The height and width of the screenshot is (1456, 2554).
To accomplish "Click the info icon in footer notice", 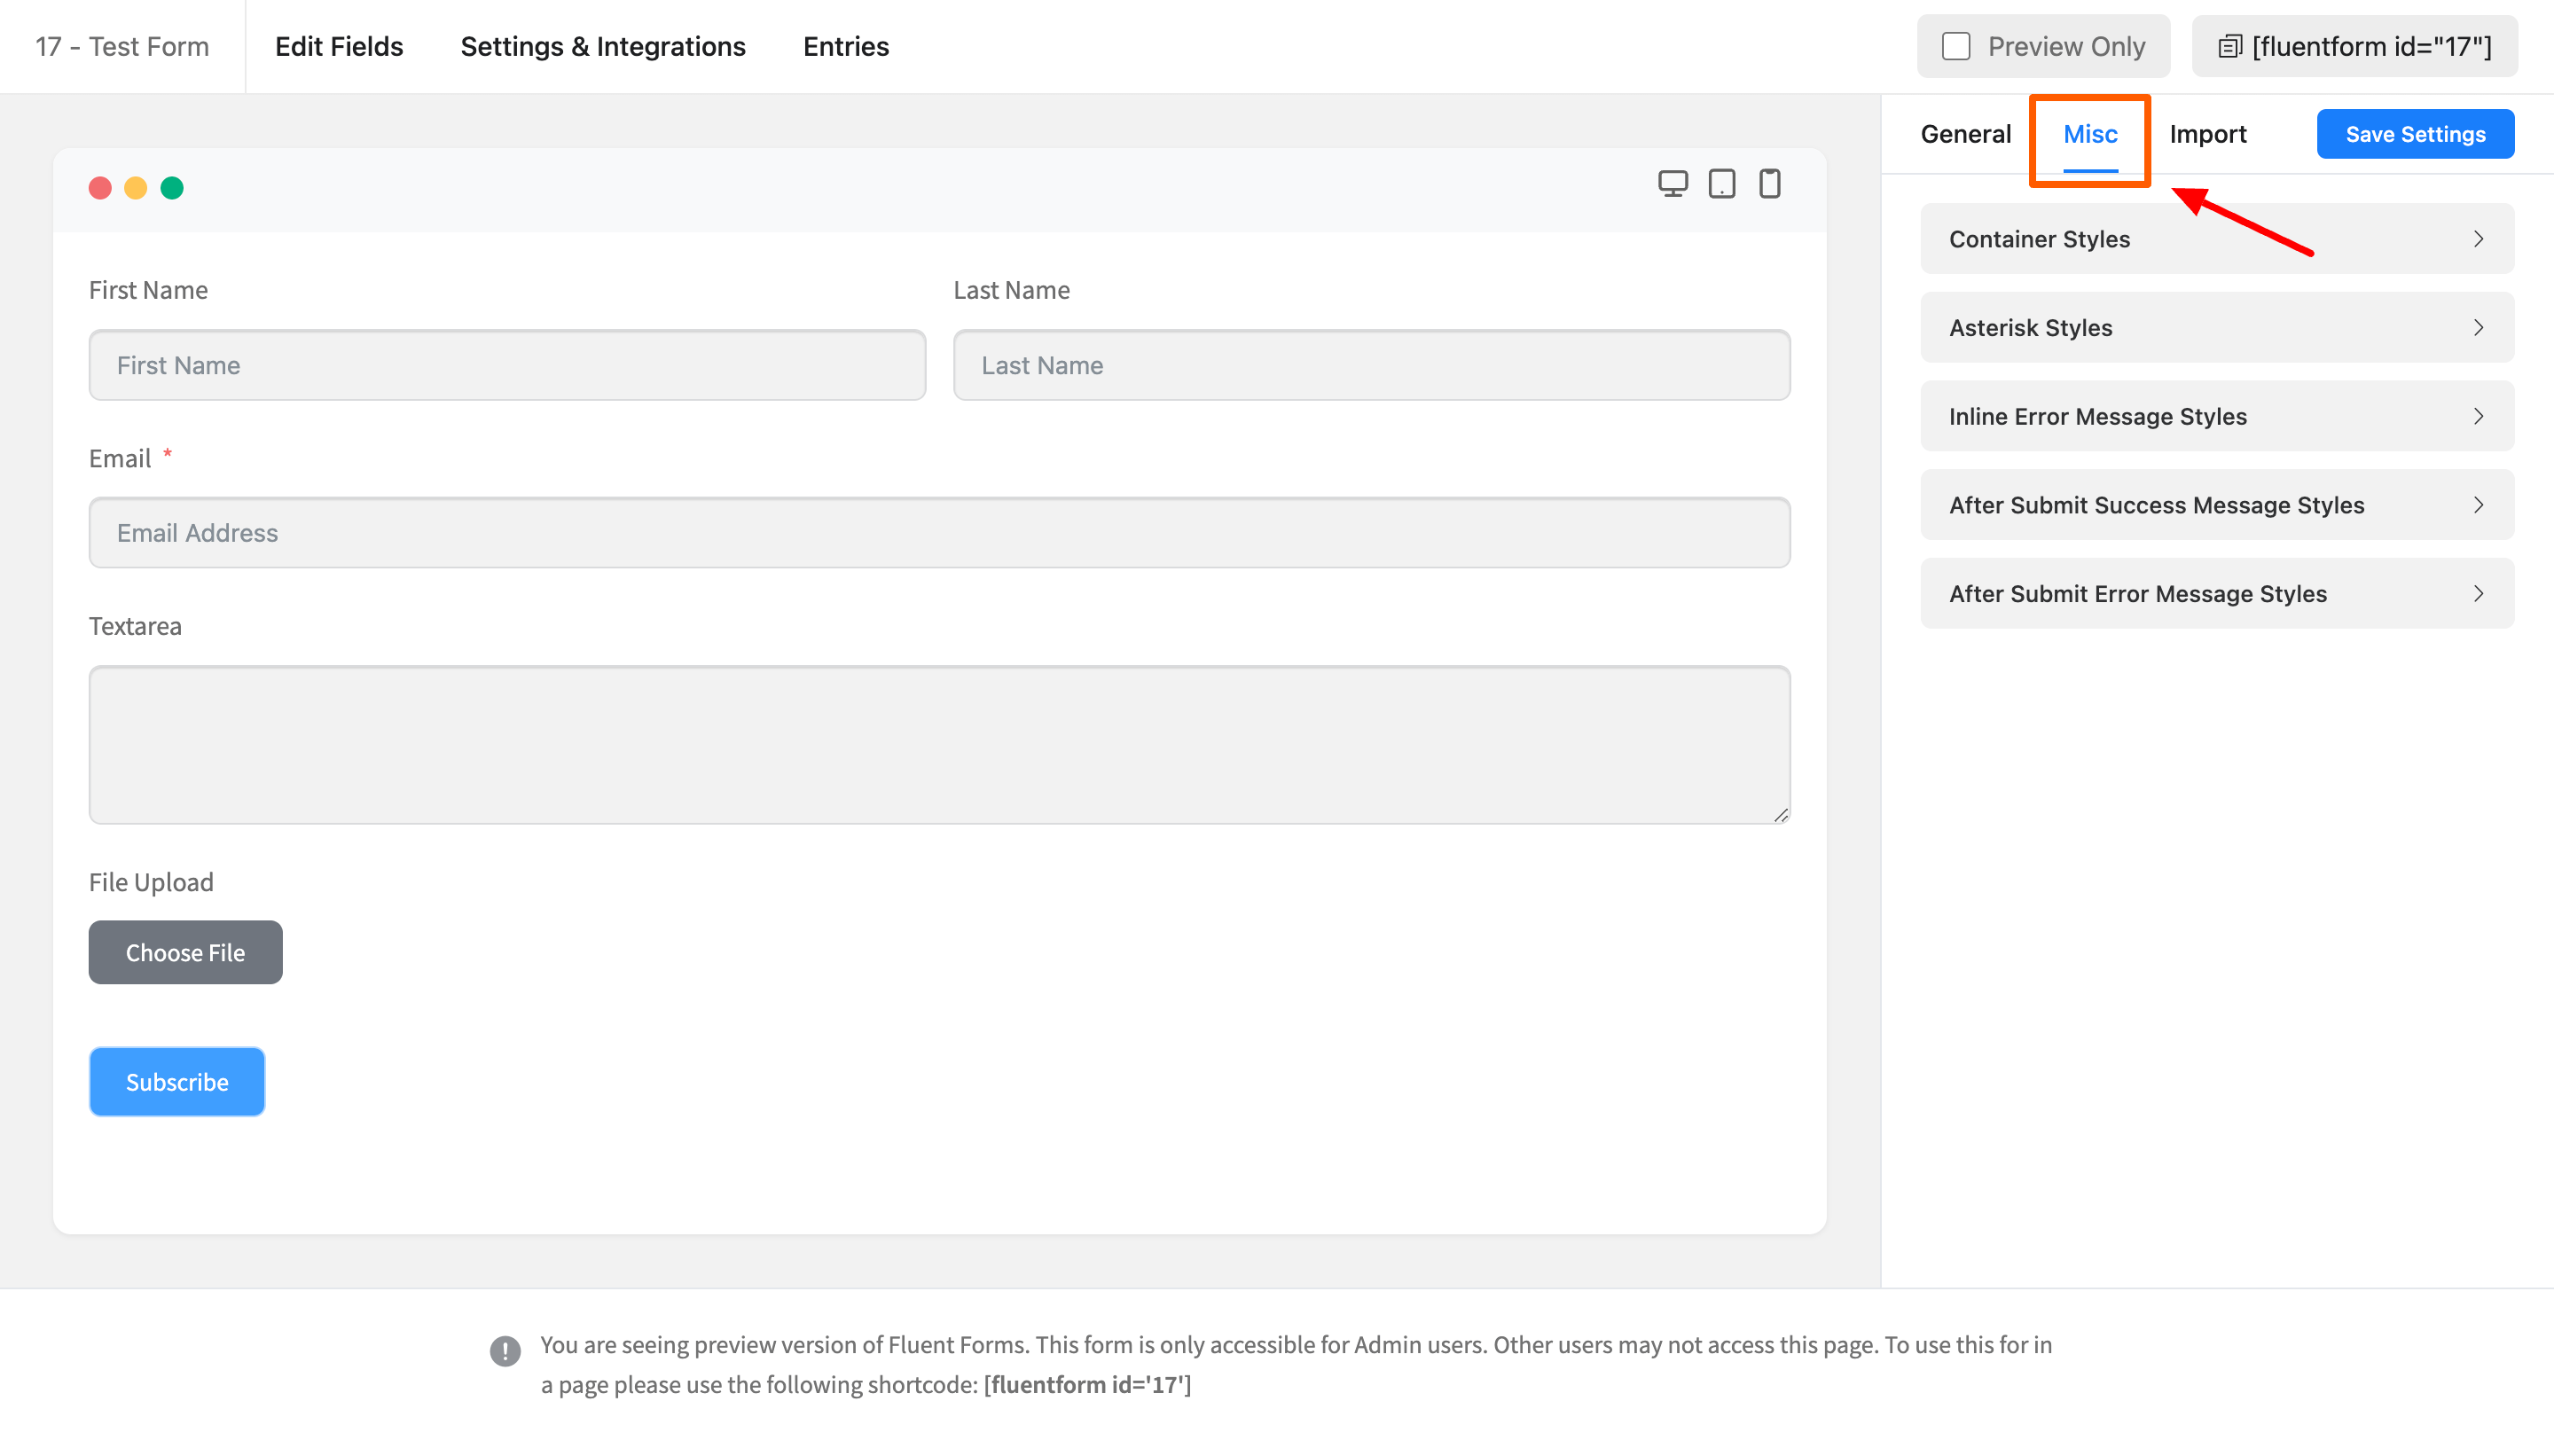I will (x=505, y=1351).
